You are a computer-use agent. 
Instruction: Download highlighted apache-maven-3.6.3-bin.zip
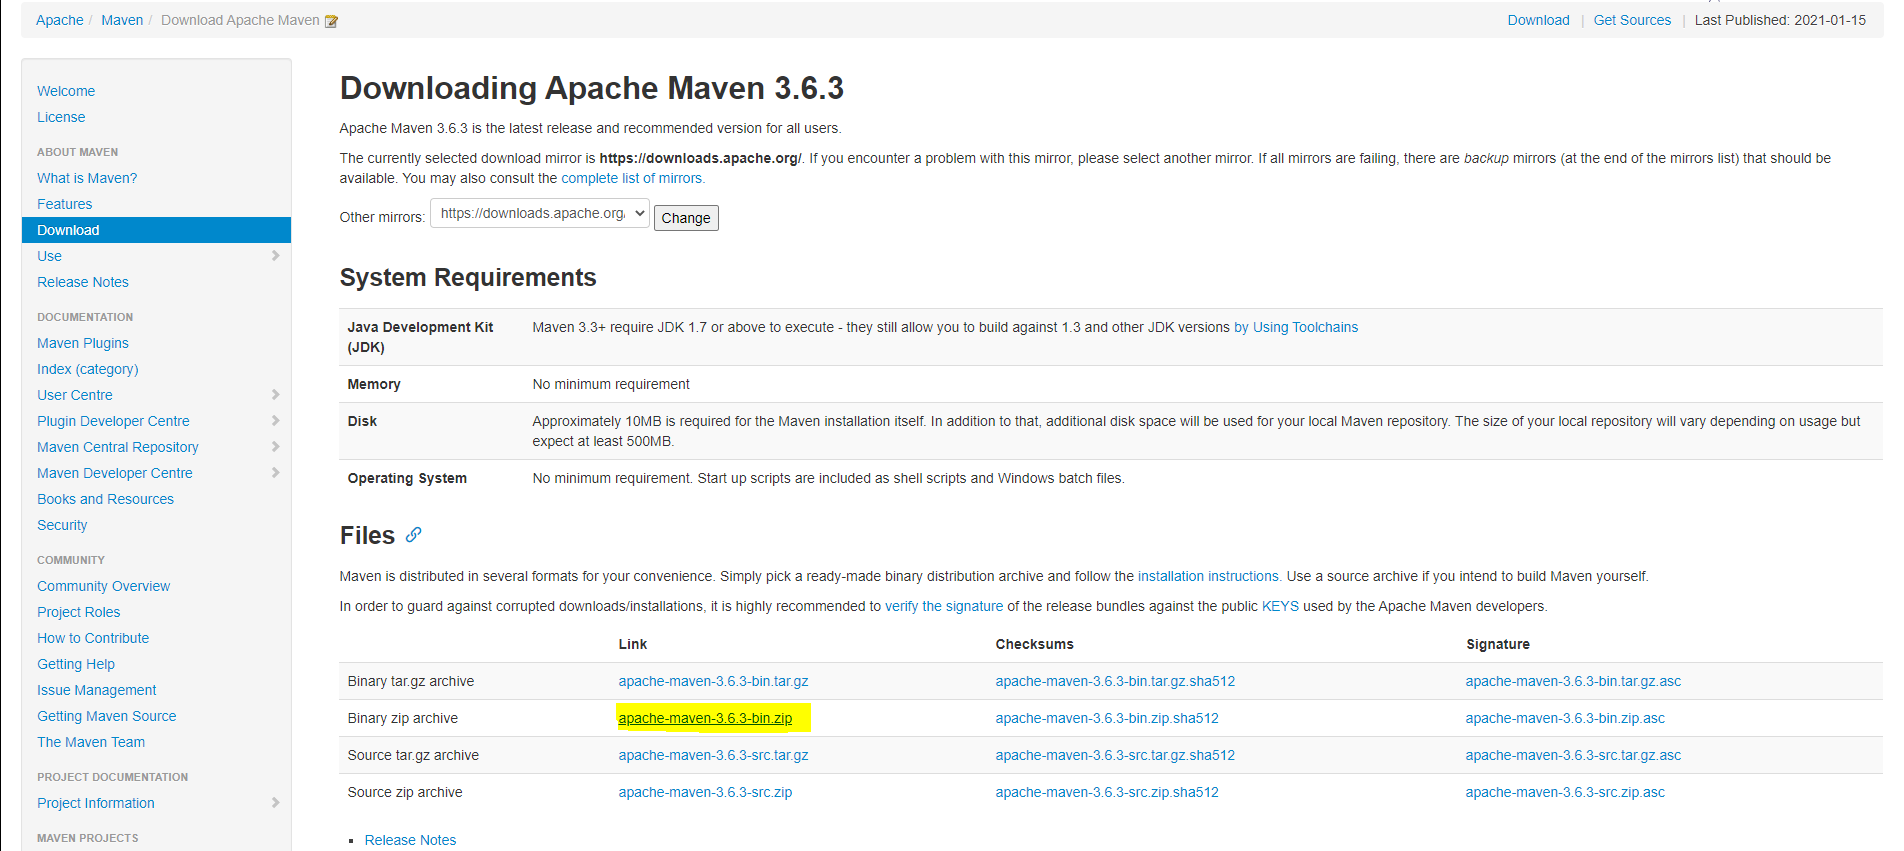(x=705, y=718)
